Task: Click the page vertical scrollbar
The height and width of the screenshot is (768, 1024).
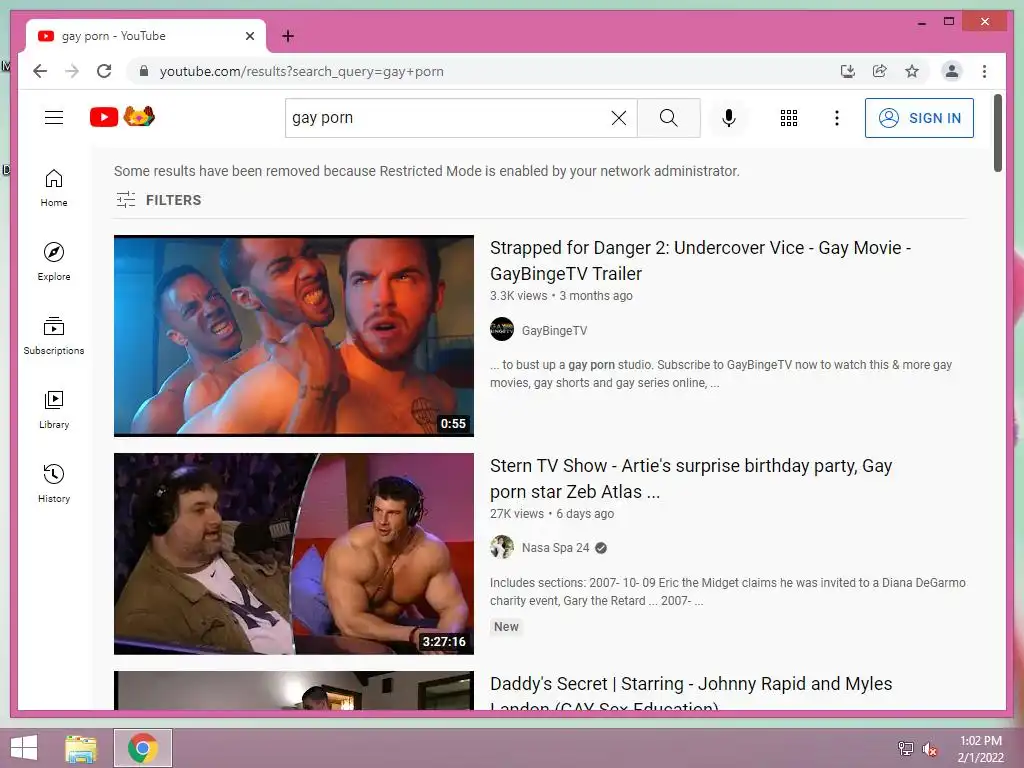Action: coord(997,133)
